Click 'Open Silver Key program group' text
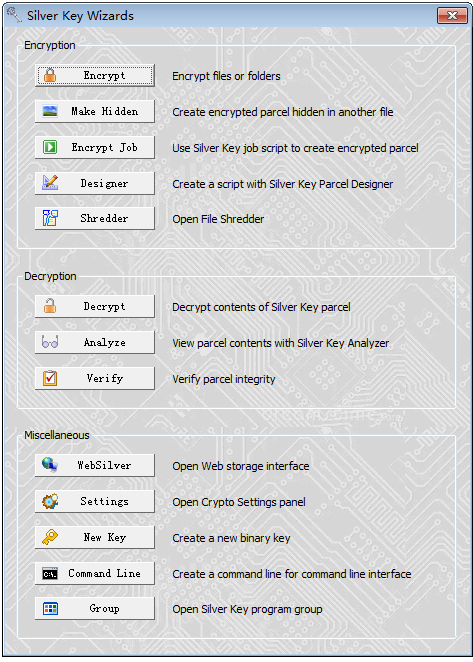473x662 pixels. click(247, 609)
